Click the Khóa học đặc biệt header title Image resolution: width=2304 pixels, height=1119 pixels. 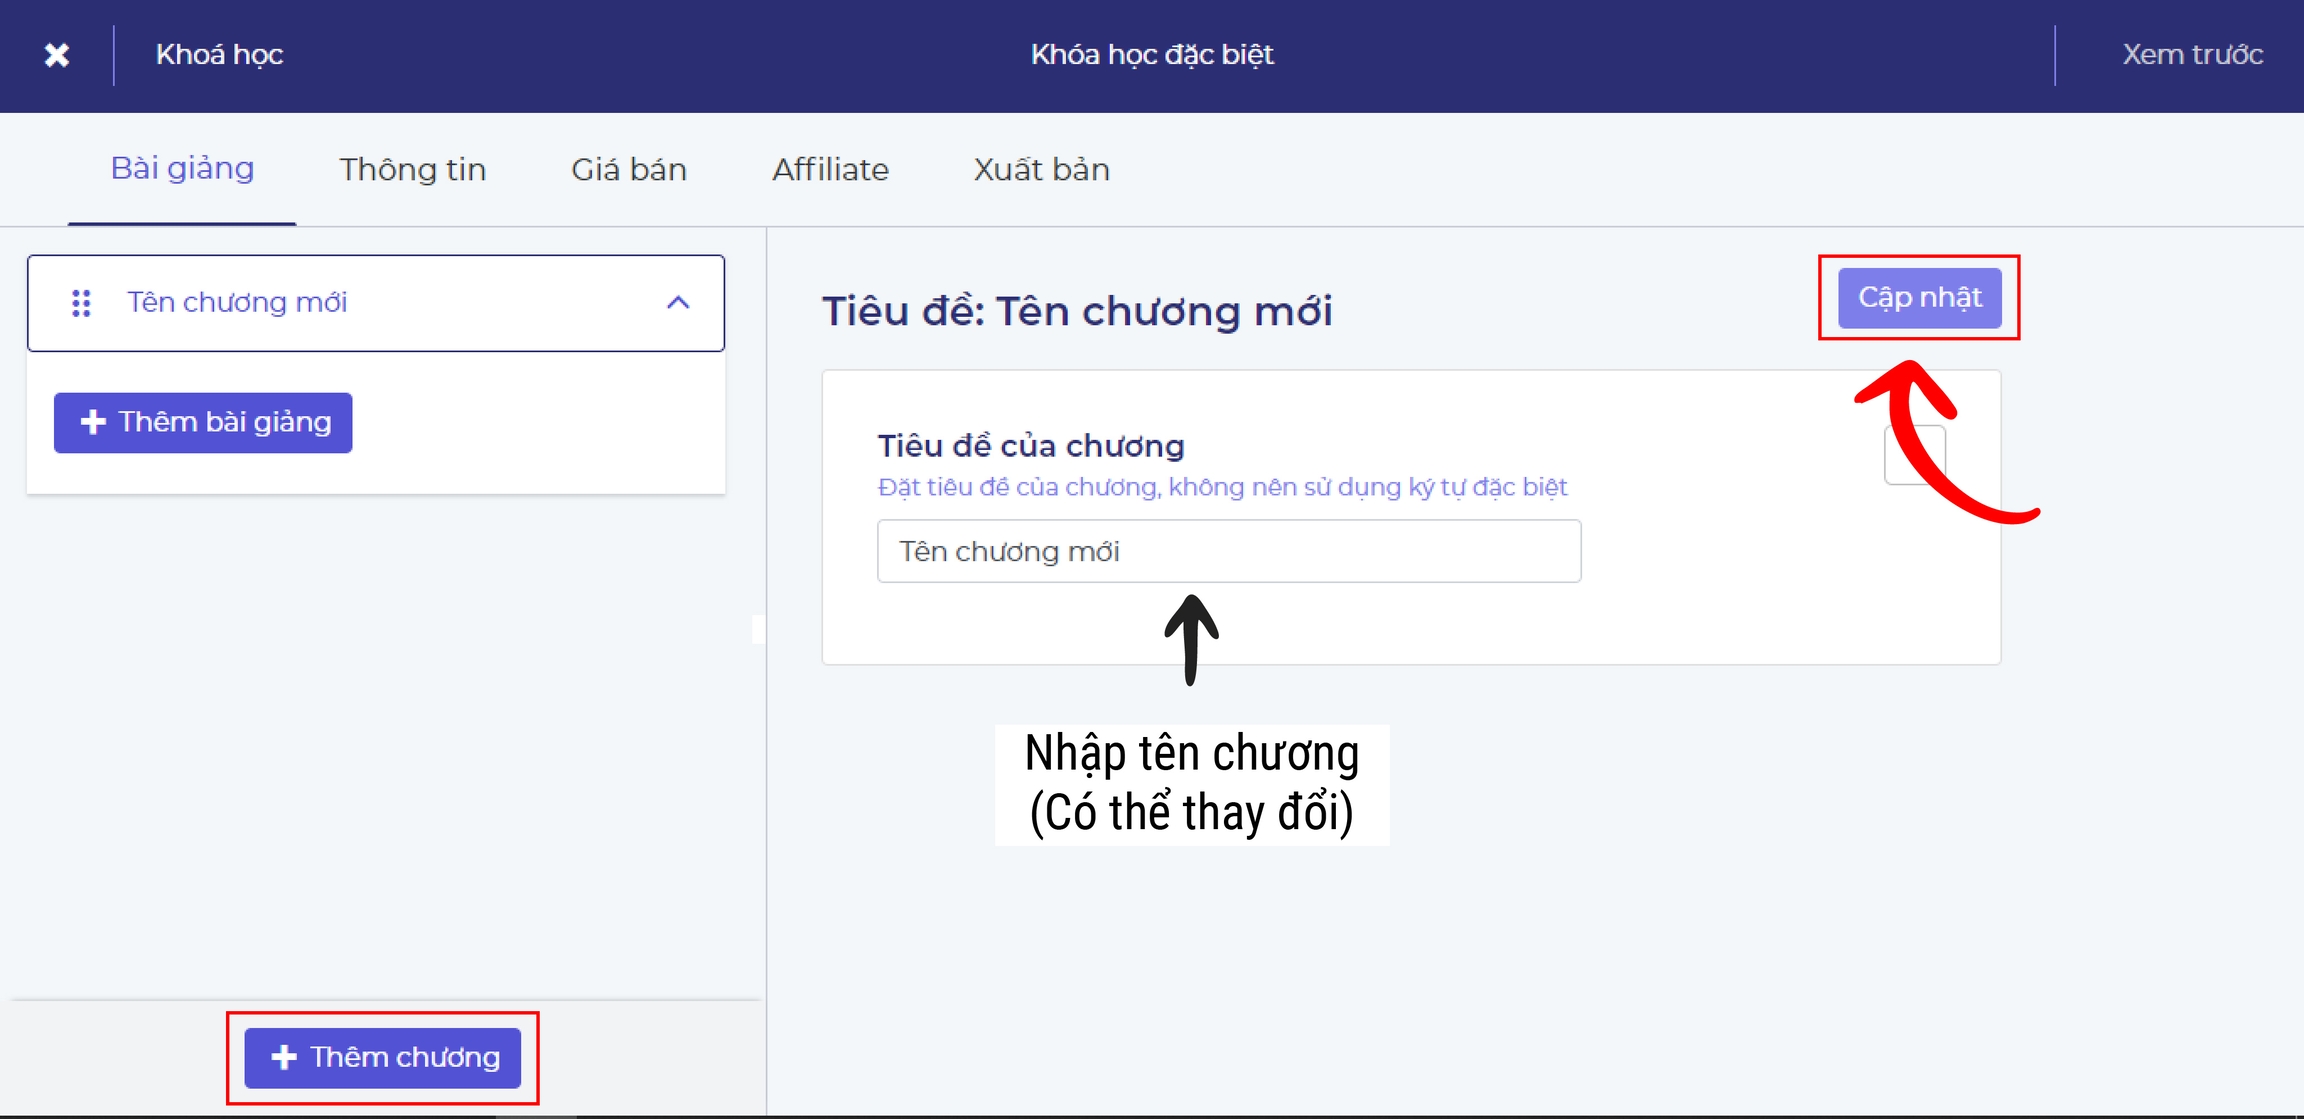(x=1152, y=55)
